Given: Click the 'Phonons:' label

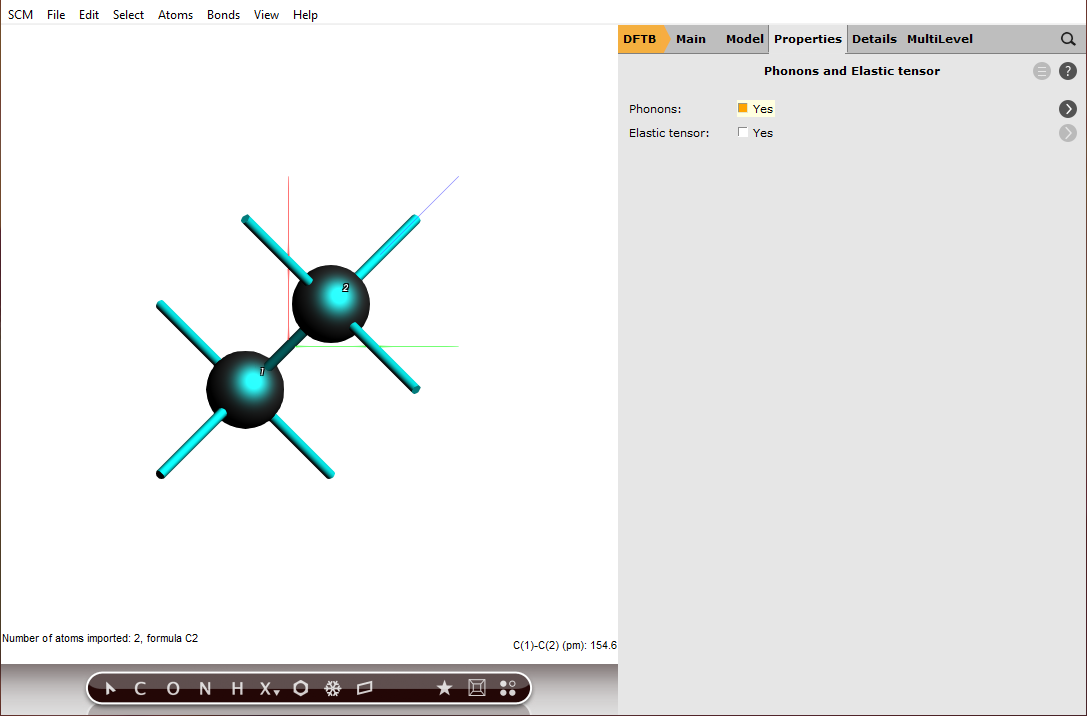Looking at the screenshot, I should (x=655, y=109).
